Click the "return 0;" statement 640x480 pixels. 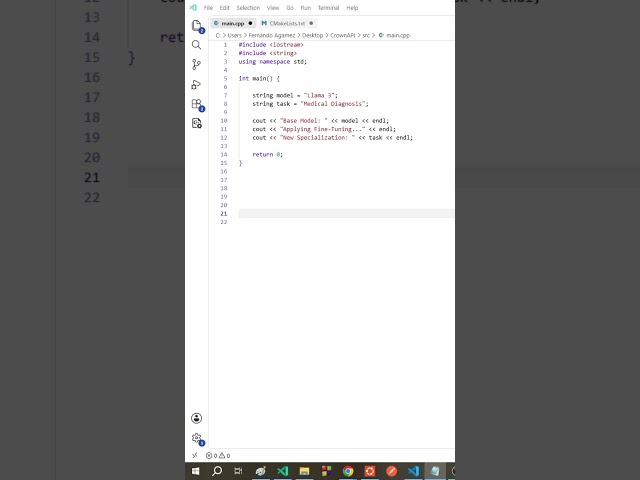[267, 154]
